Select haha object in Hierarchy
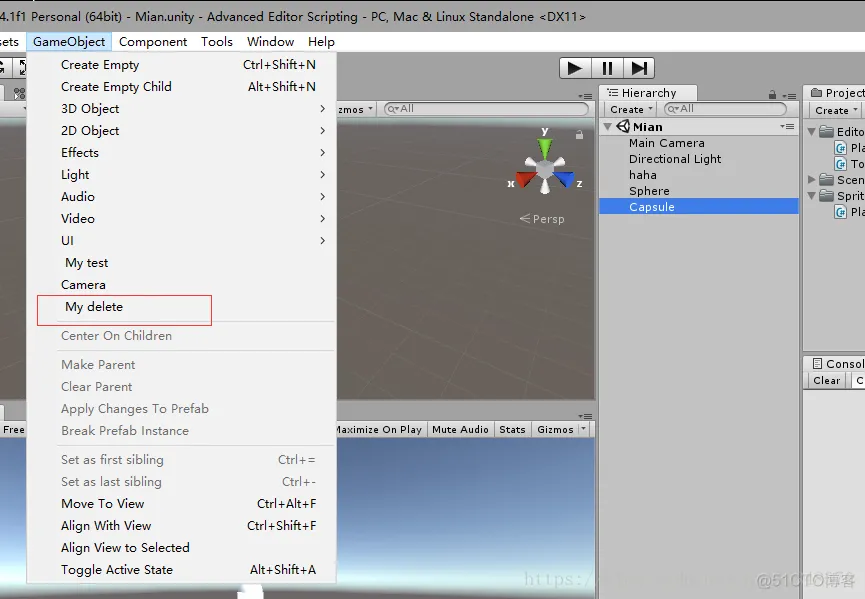This screenshot has height=599, width=865. click(x=699, y=175)
